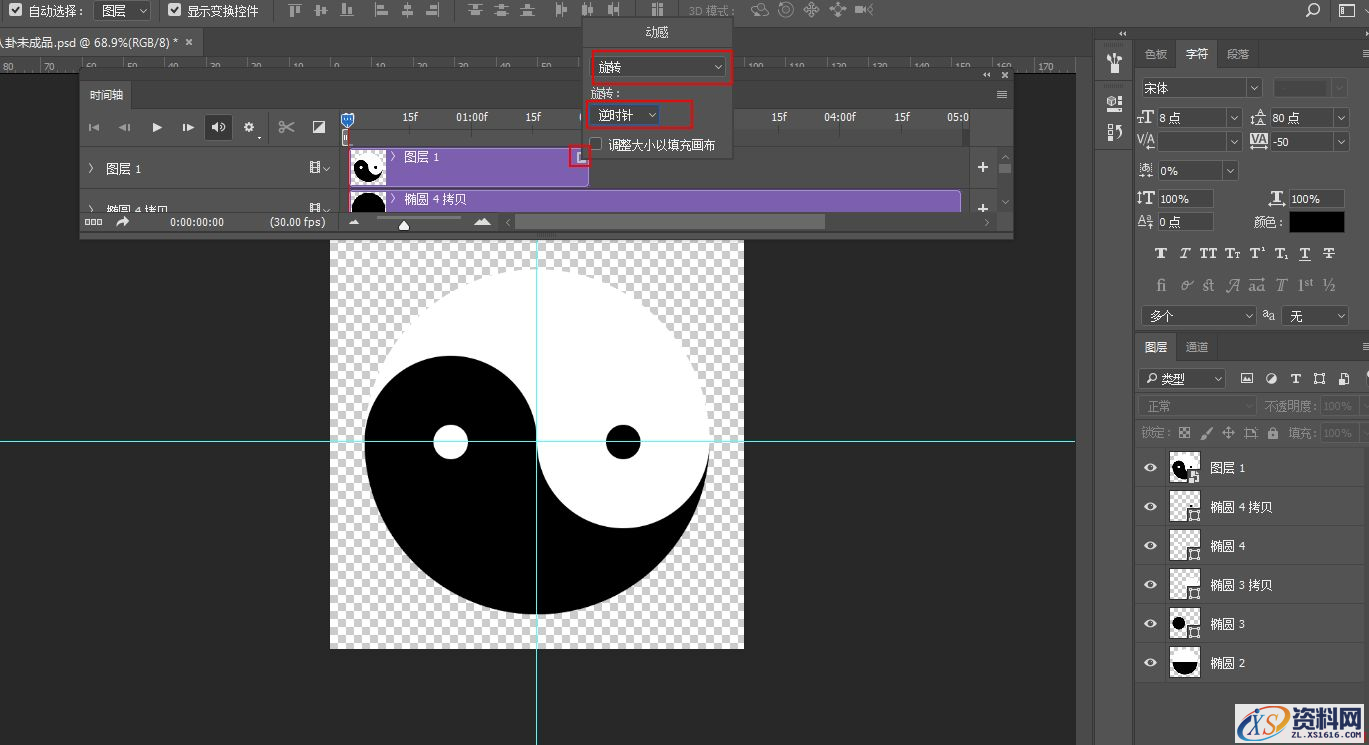Hide the 椭圆 4 layer
This screenshot has width=1369, height=745.
click(x=1150, y=545)
